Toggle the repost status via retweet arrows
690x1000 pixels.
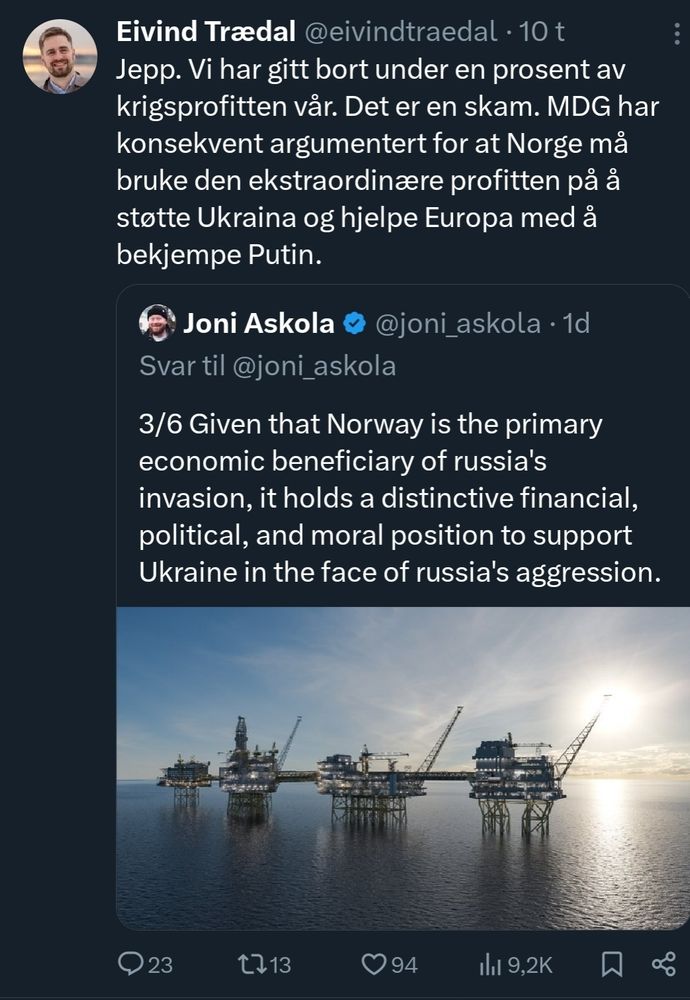(x=254, y=962)
